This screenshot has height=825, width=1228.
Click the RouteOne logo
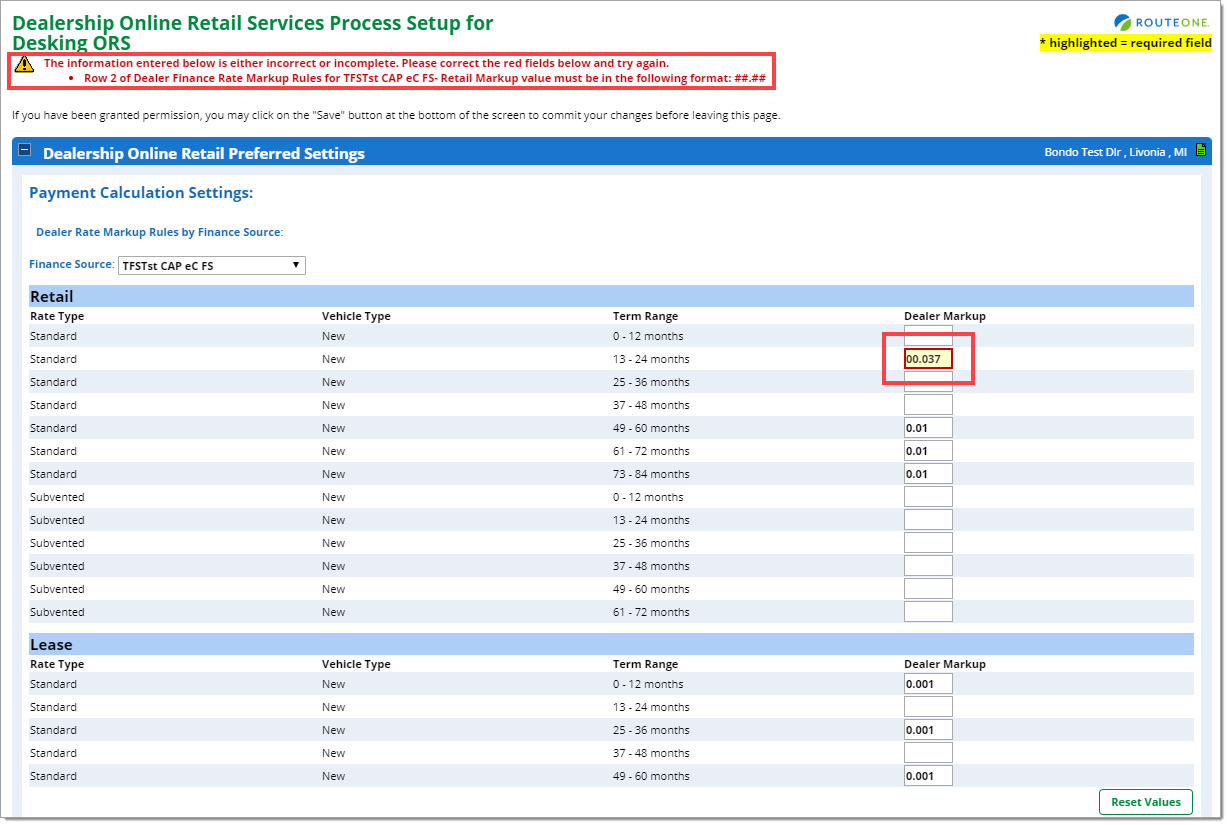pyautogui.click(x=1162, y=22)
